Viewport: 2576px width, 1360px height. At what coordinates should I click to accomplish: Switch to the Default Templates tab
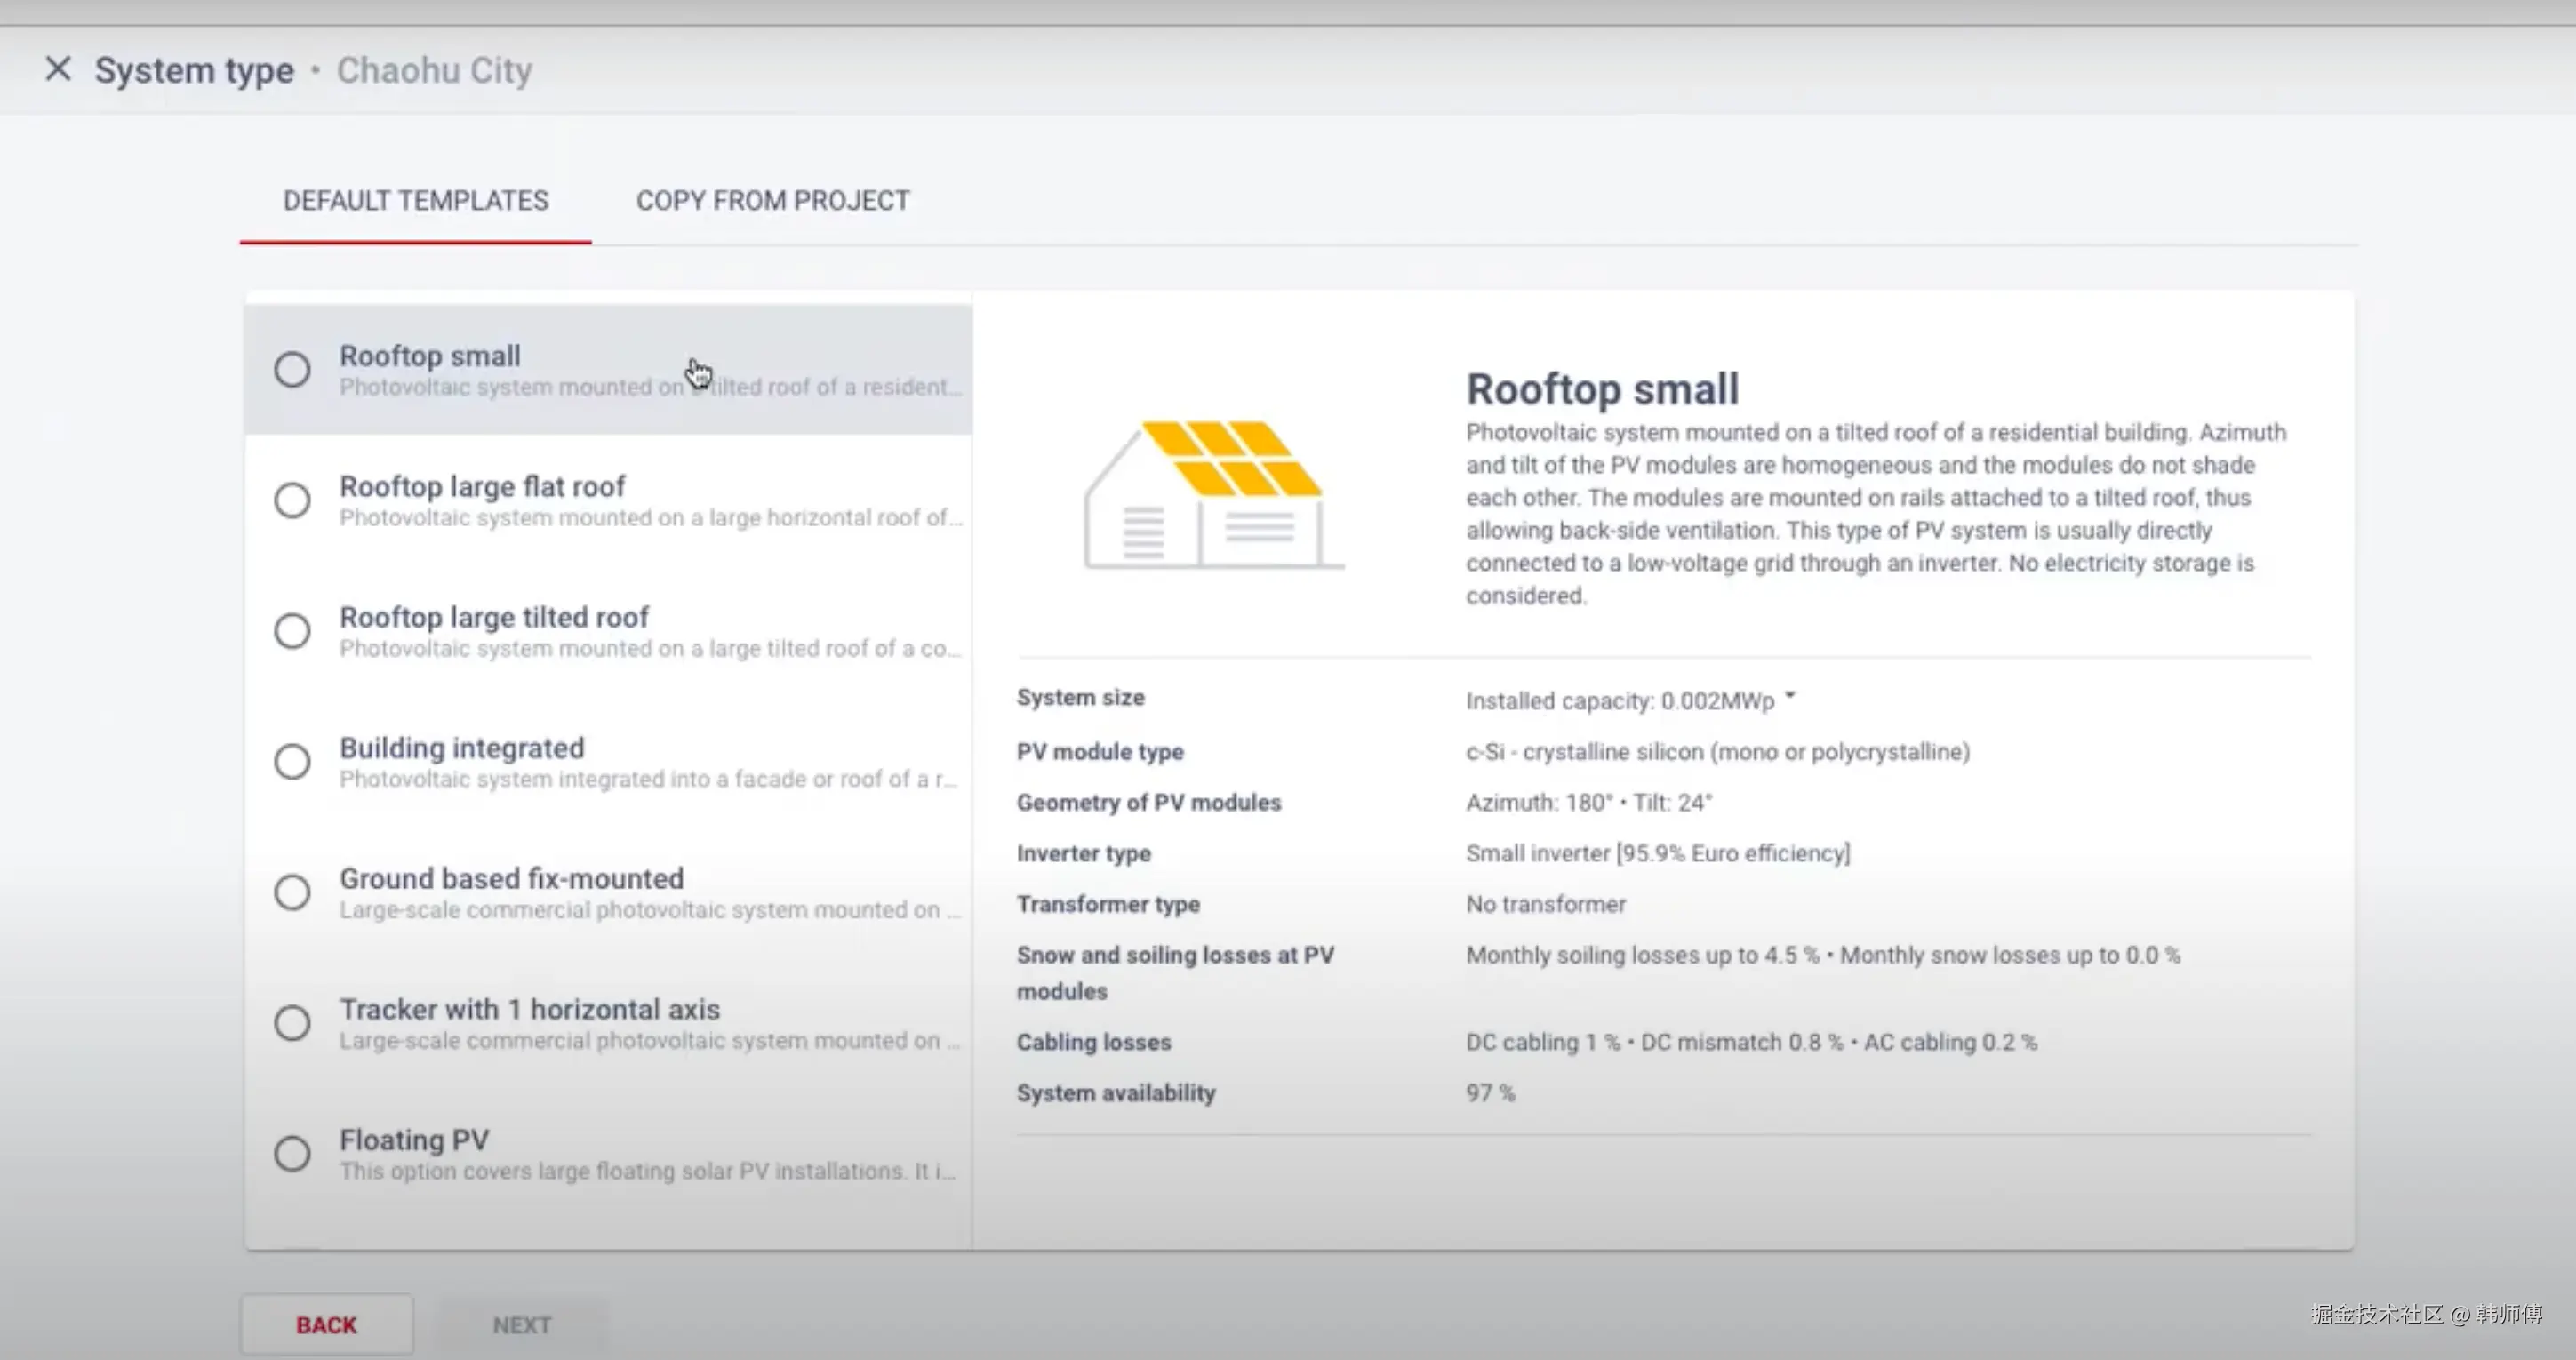[x=415, y=201]
